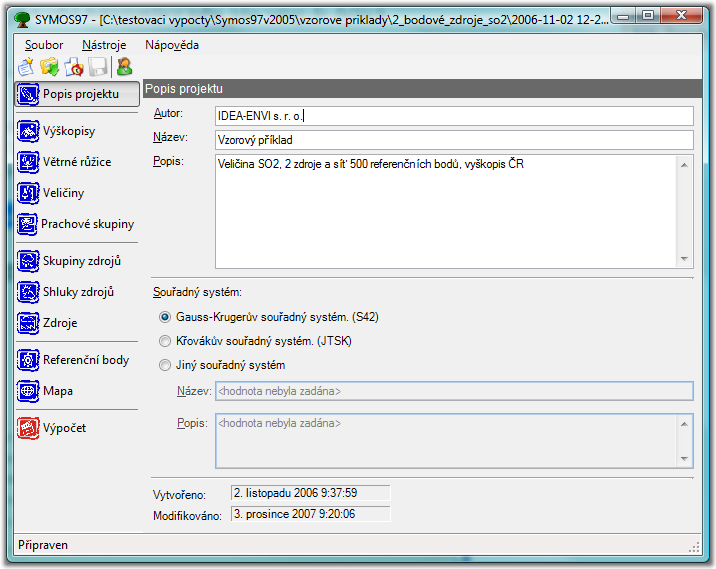The image size is (716, 569).
Task: Show the Mapa section
Action: coord(45,391)
